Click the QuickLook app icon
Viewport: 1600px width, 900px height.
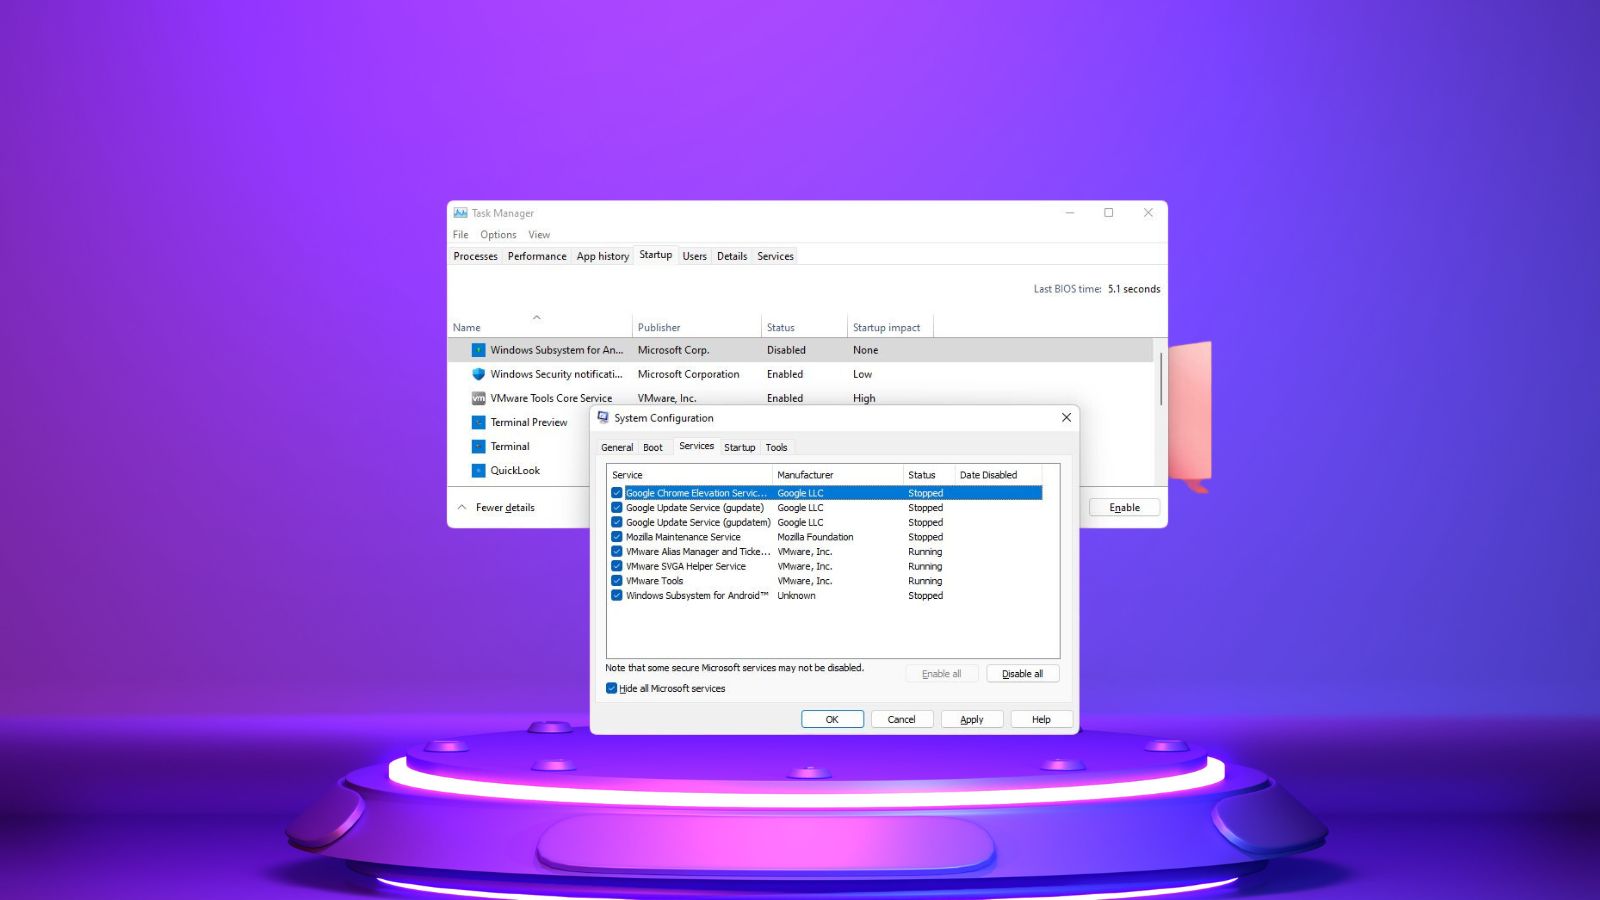(478, 470)
